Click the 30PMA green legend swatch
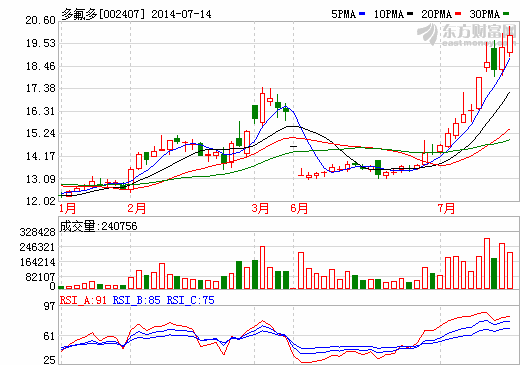This screenshot has width=520, height=365. pos(506,14)
